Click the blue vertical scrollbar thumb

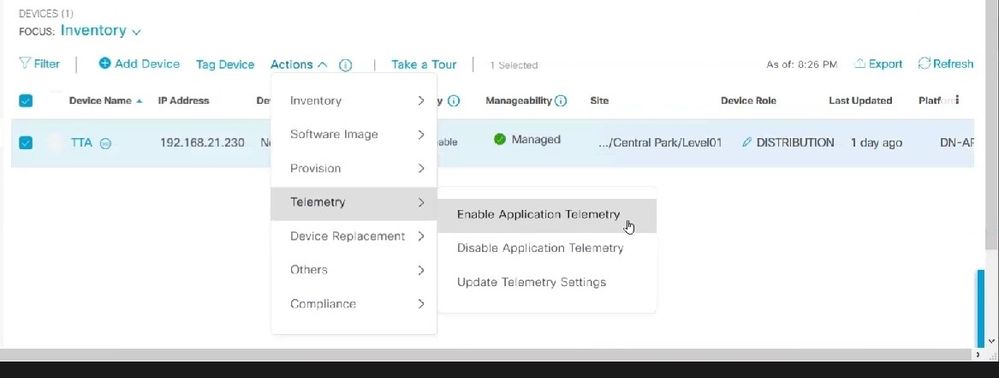(x=981, y=308)
